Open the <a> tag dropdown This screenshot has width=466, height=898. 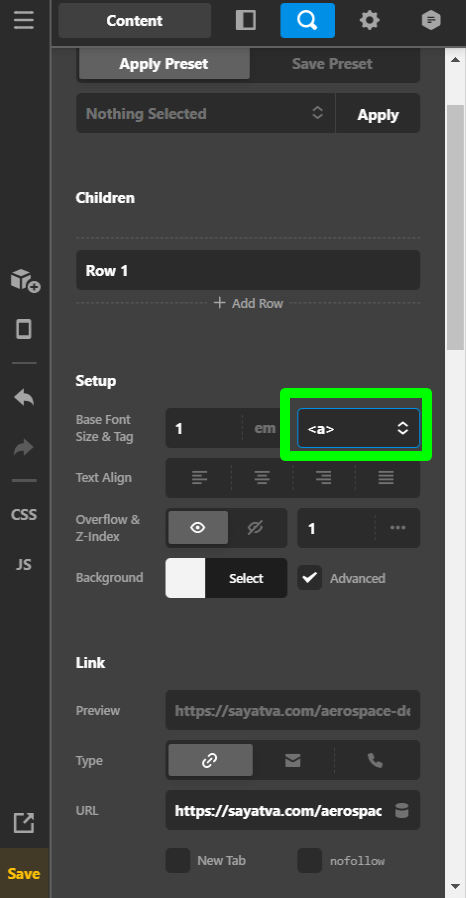(x=358, y=428)
